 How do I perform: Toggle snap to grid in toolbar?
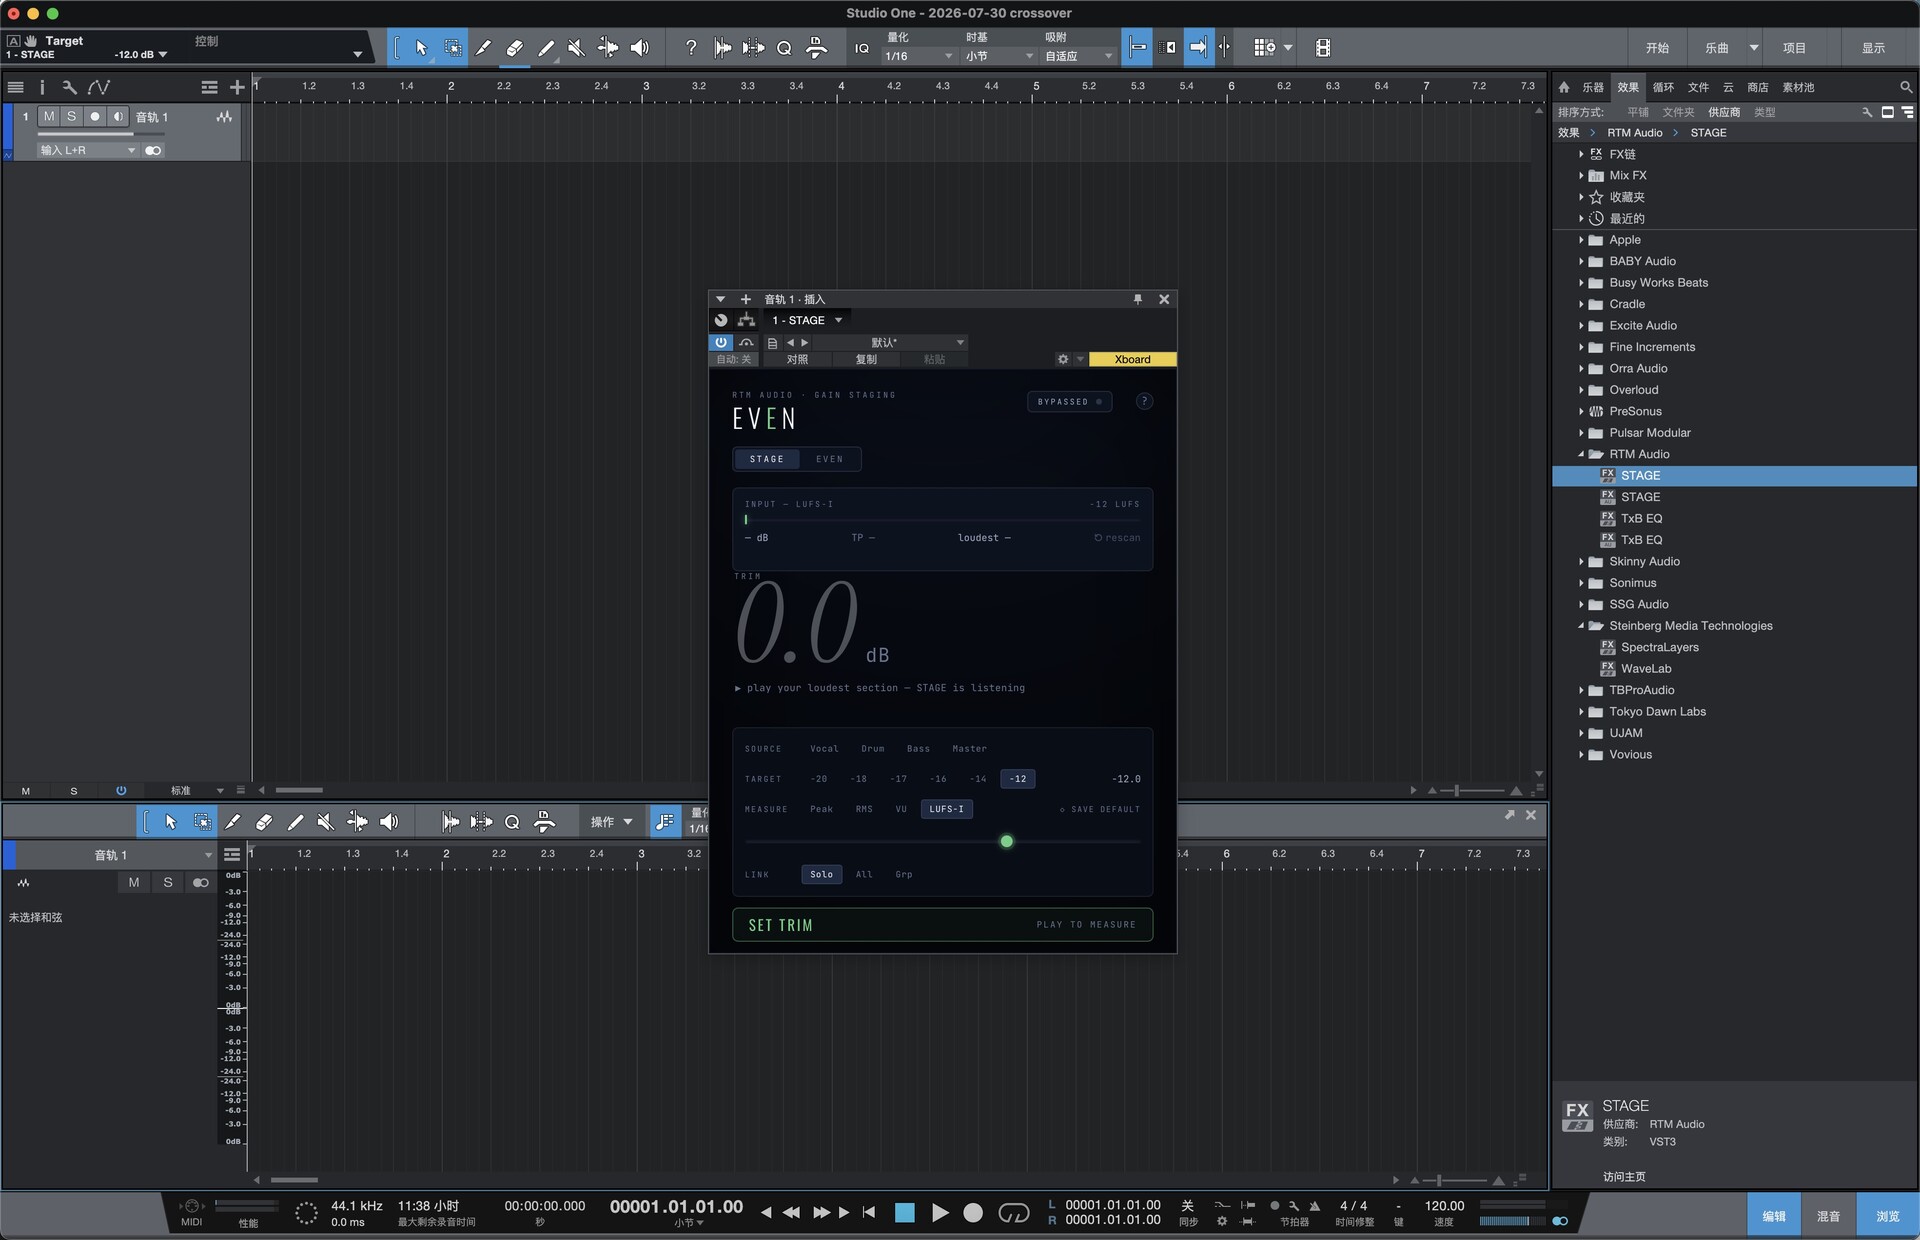(x=1137, y=48)
